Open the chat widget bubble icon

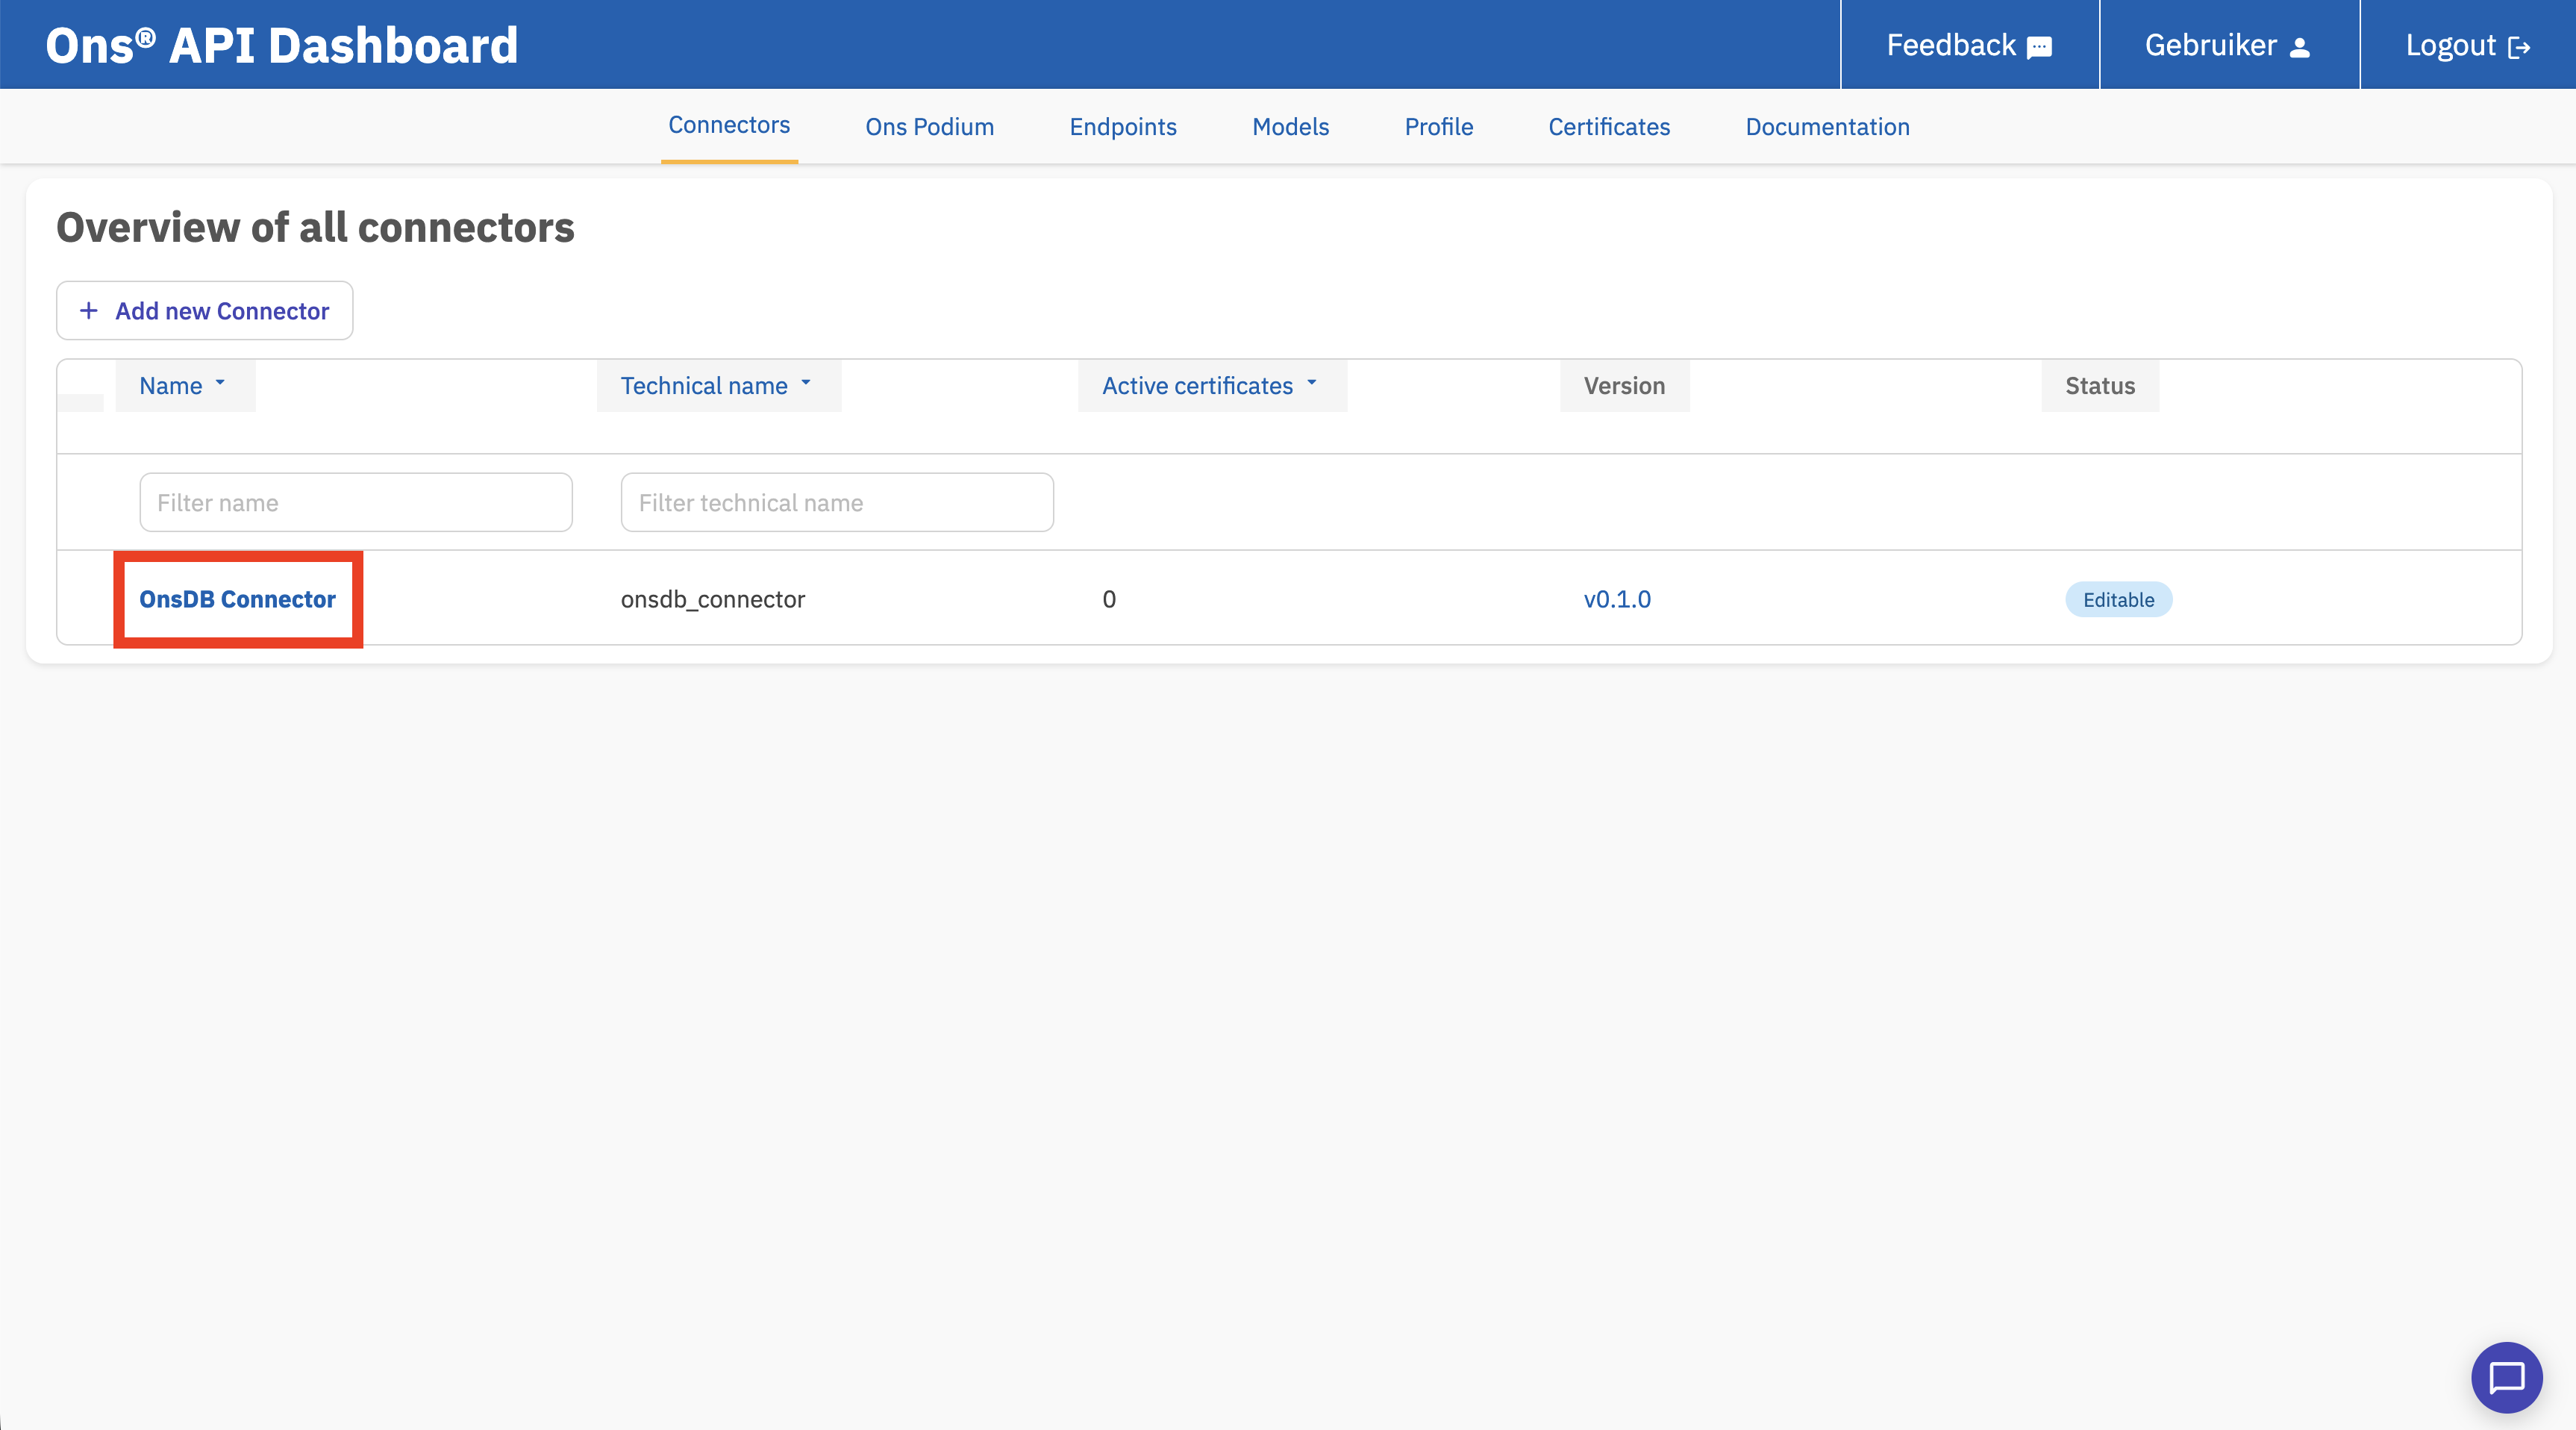point(2506,1377)
